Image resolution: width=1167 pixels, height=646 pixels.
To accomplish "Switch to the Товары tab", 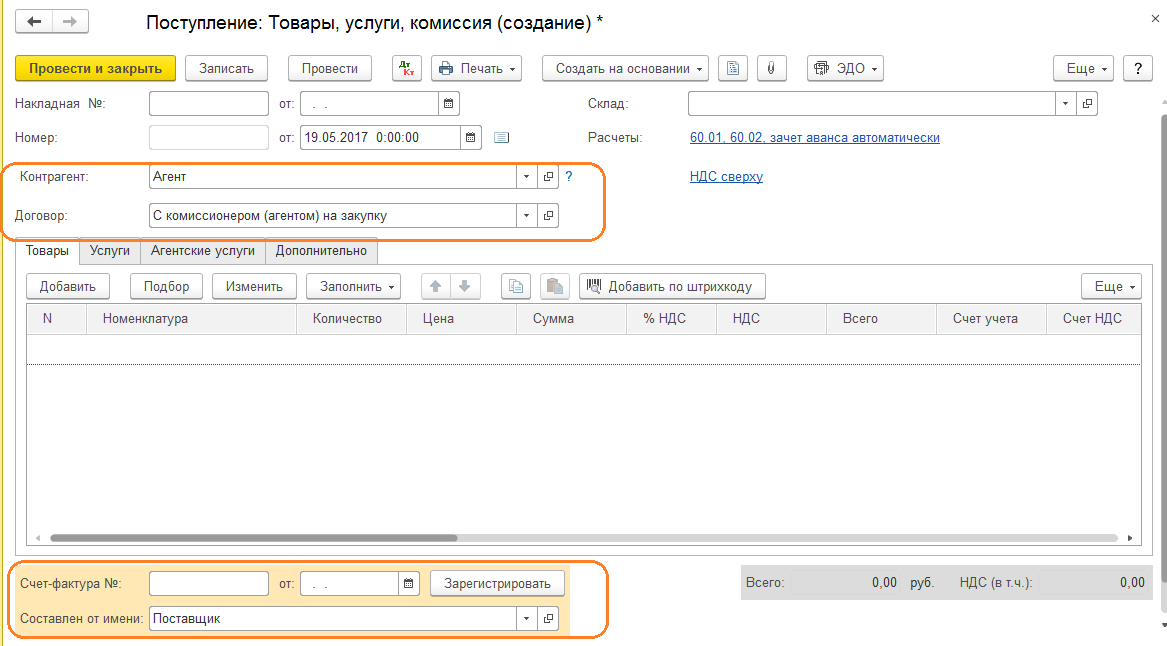I will tap(47, 251).
